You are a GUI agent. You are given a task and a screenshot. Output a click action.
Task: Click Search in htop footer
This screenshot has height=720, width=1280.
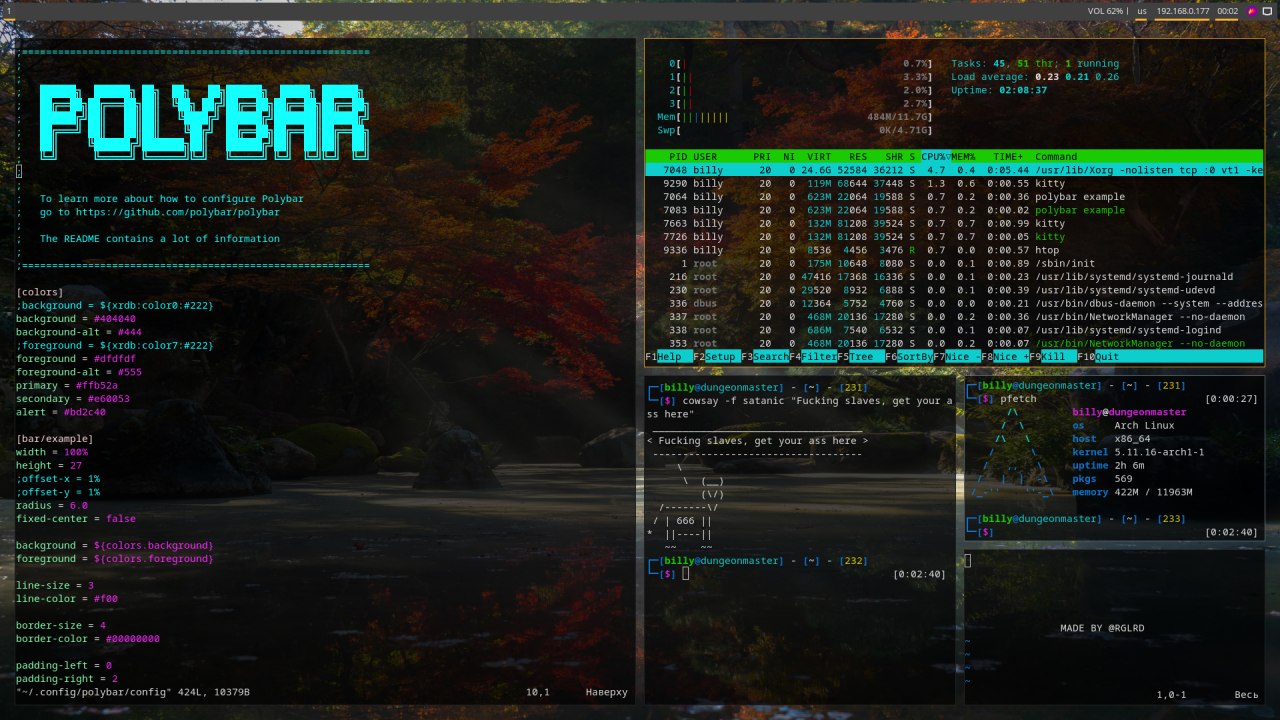765,356
